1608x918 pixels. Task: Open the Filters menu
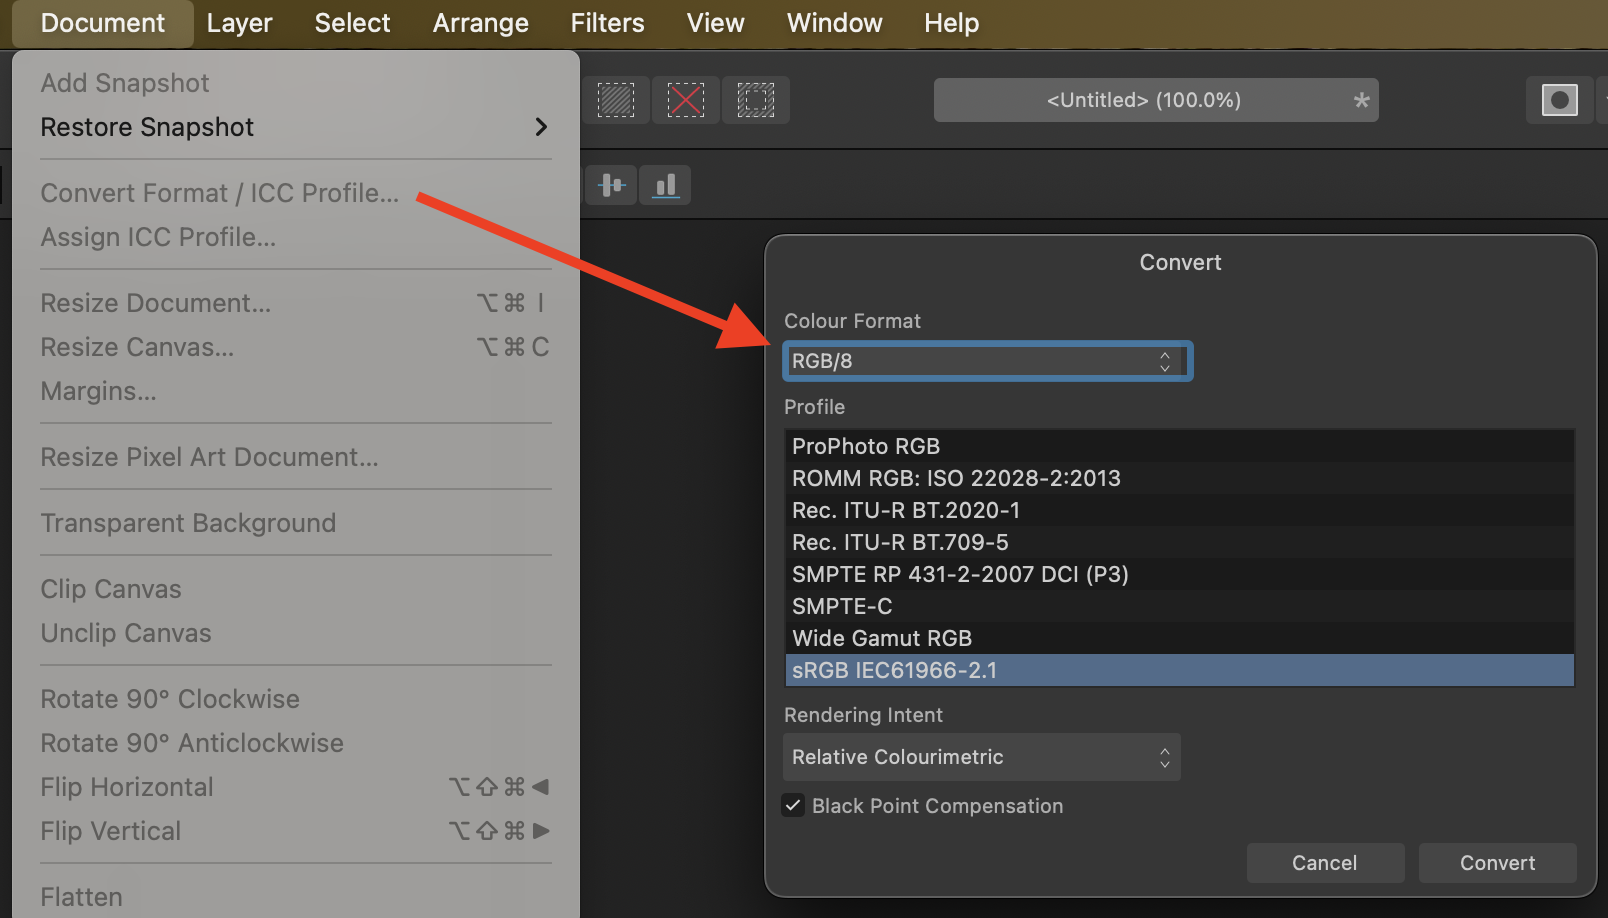(607, 22)
